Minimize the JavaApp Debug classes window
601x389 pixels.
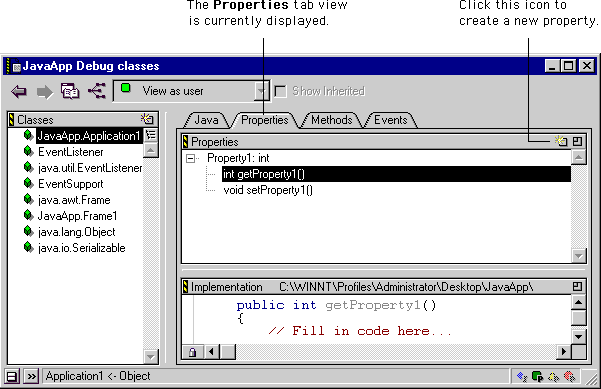(x=552, y=66)
